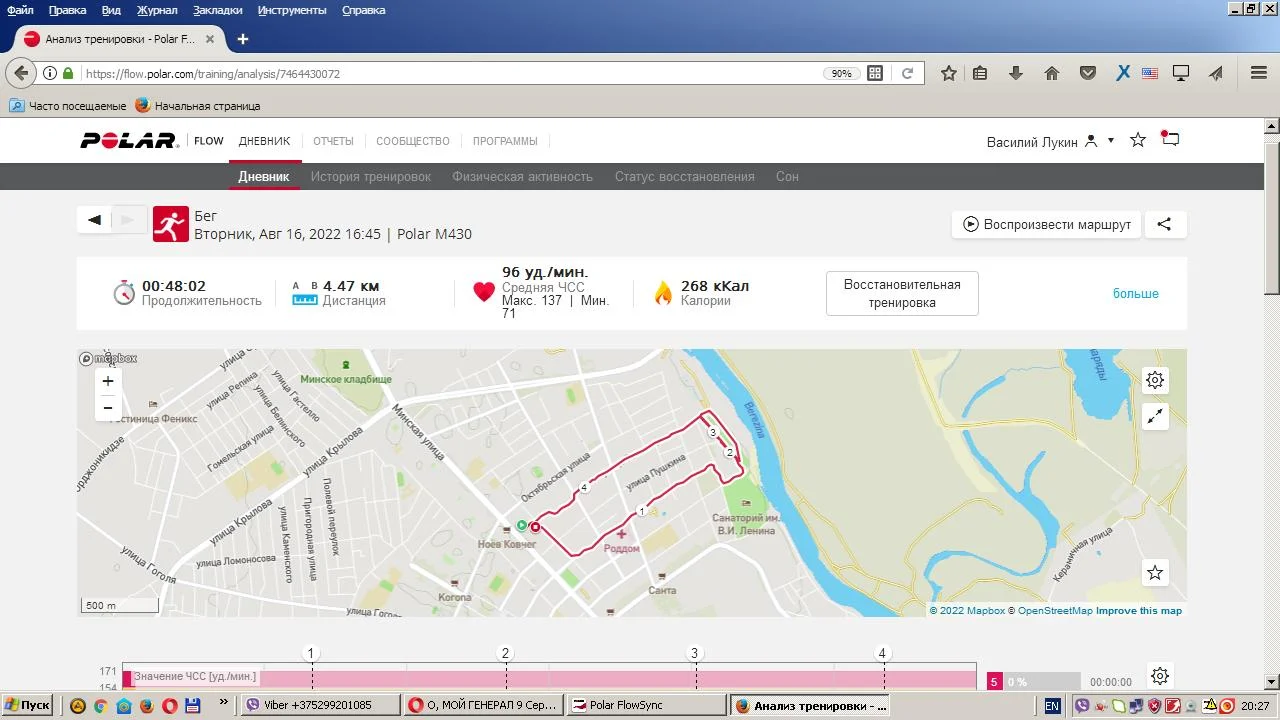The height and width of the screenshot is (720, 1280).
Task: Expand map to fullscreen
Action: coord(1155,417)
